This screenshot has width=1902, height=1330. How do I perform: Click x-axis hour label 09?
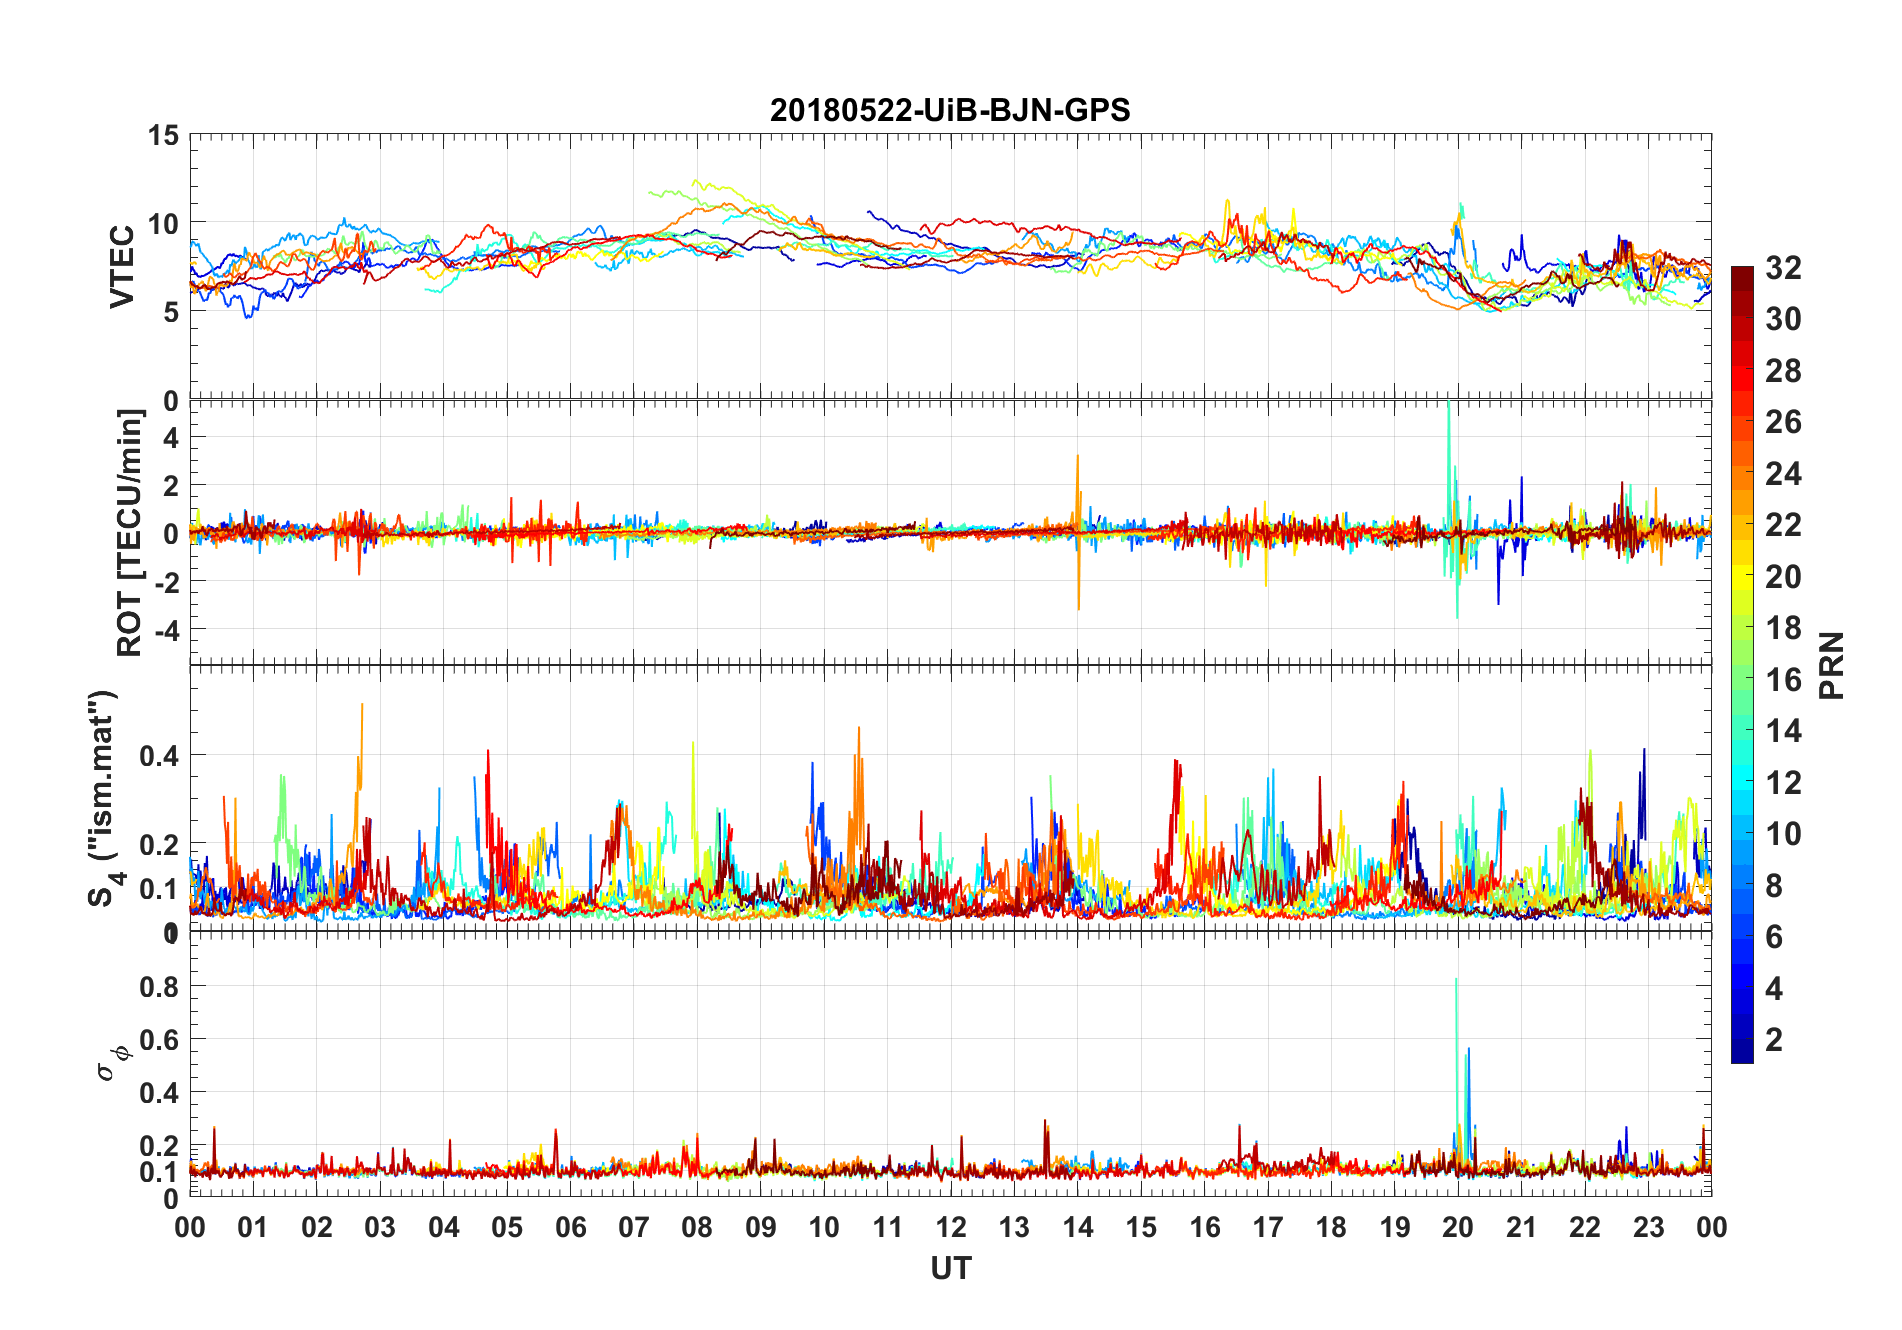(x=761, y=1228)
